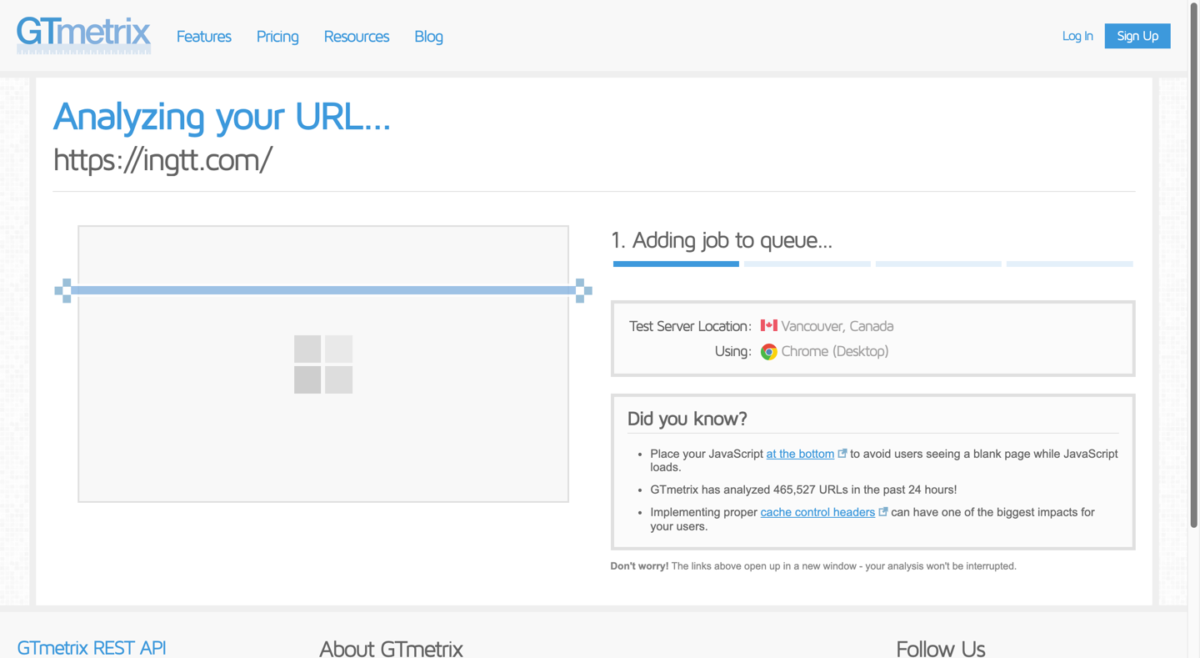Click the 'About GTmetrix' footer heading
1200x658 pixels.
click(391, 649)
